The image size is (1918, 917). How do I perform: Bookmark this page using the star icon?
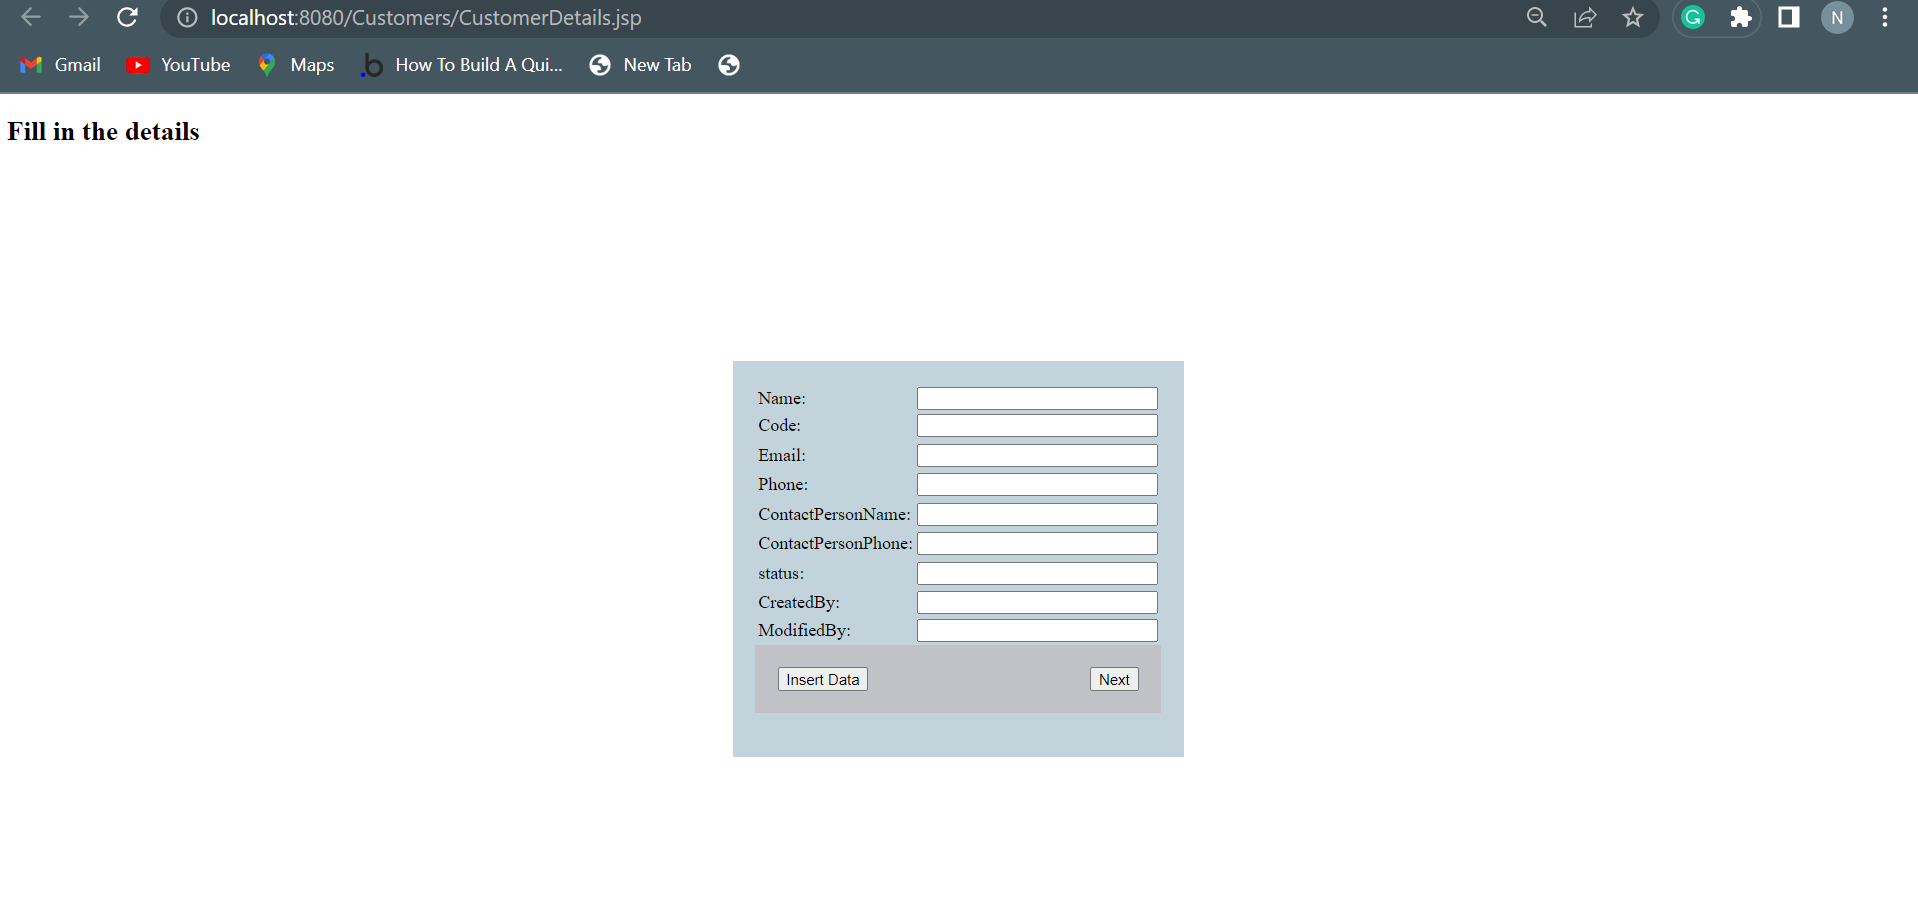(1633, 17)
